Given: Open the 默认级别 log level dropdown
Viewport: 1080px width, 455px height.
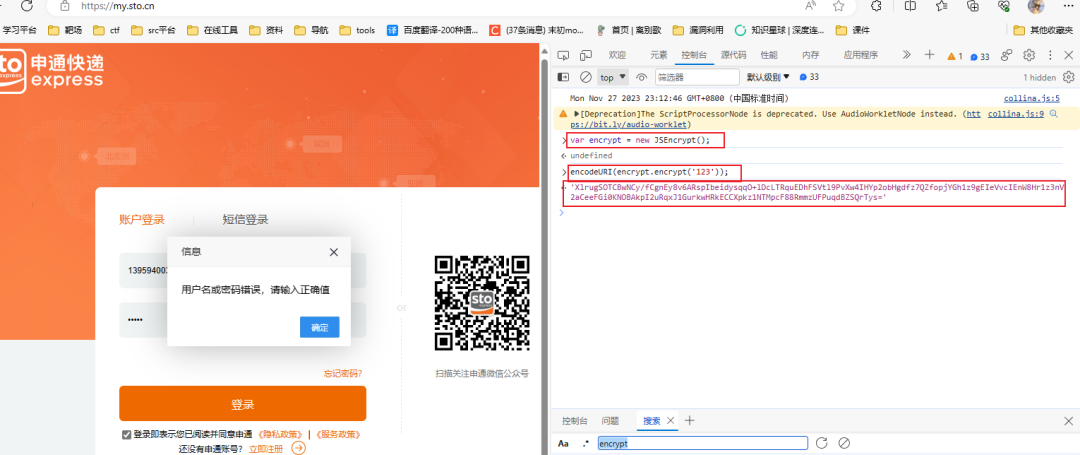Looking at the screenshot, I should pyautogui.click(x=768, y=77).
